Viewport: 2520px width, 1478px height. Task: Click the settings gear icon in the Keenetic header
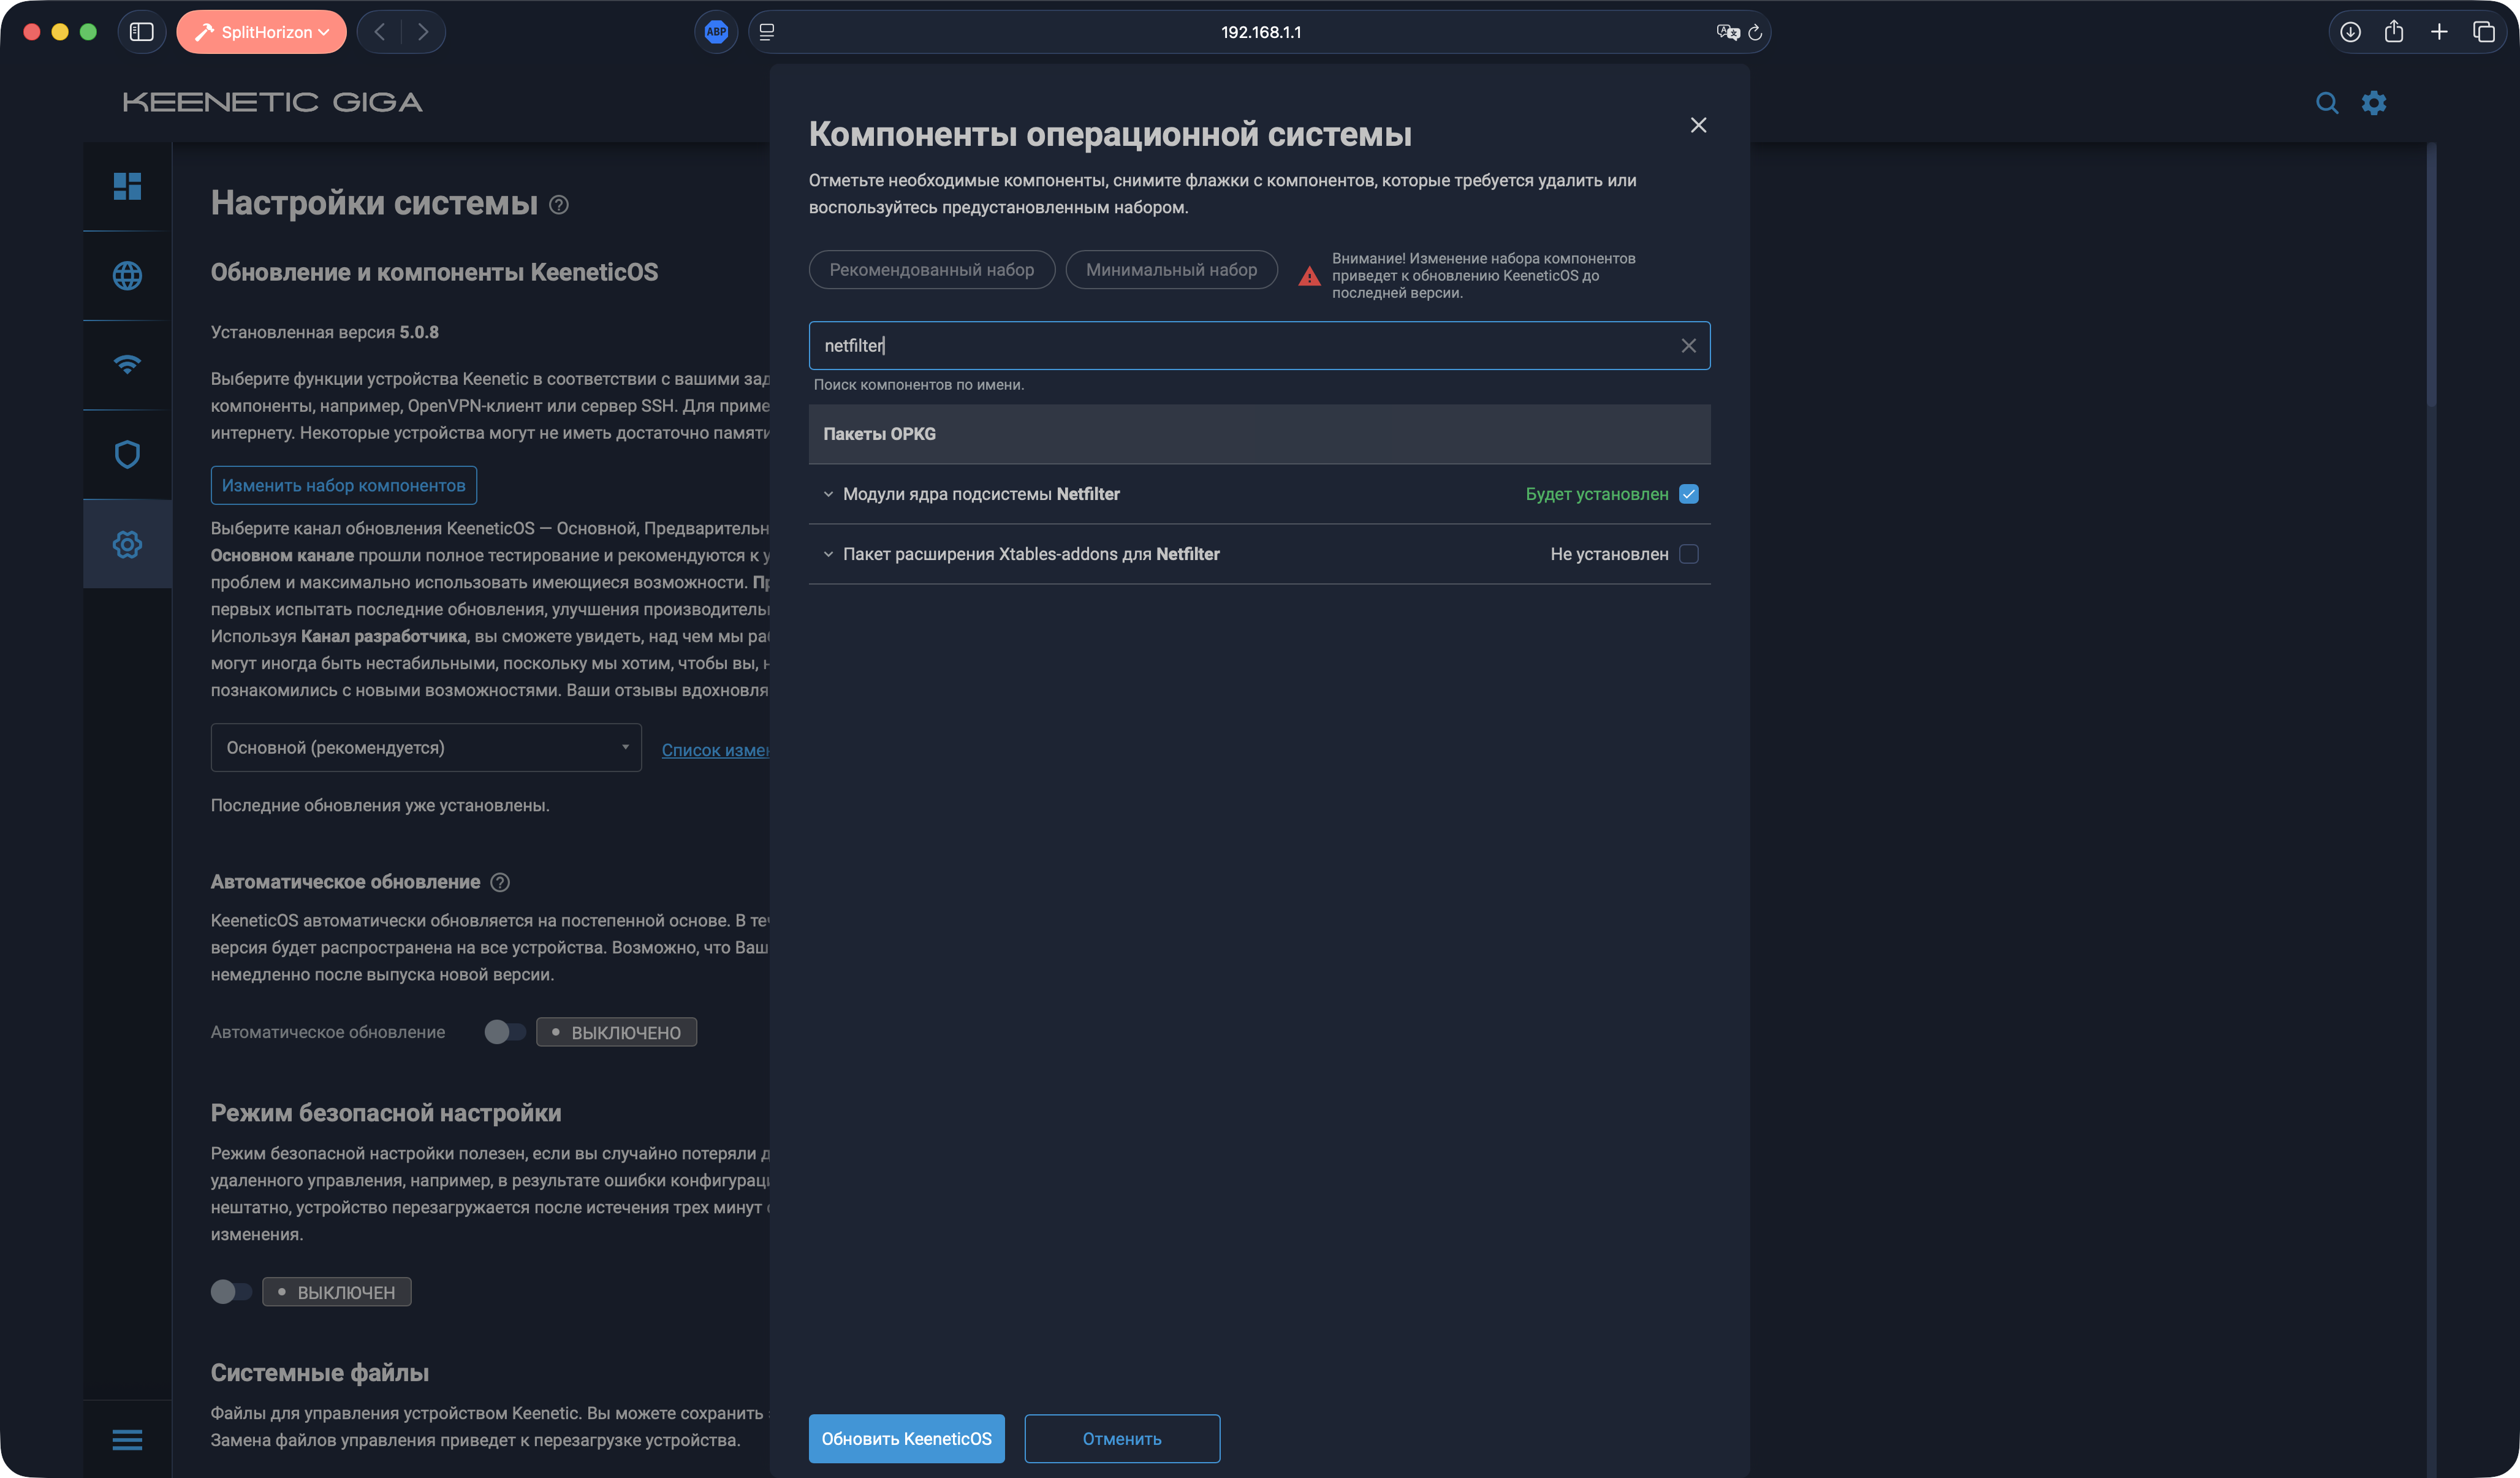[x=2374, y=102]
